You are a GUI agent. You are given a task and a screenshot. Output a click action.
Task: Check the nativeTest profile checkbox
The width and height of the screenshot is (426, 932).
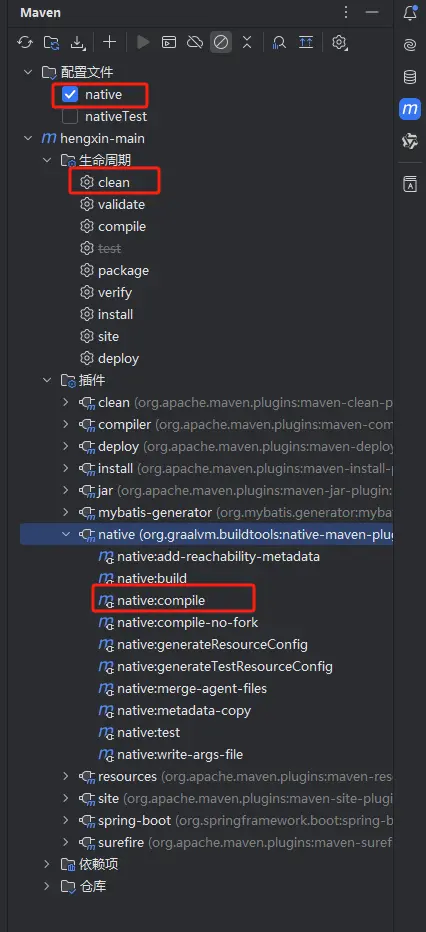coord(70,116)
